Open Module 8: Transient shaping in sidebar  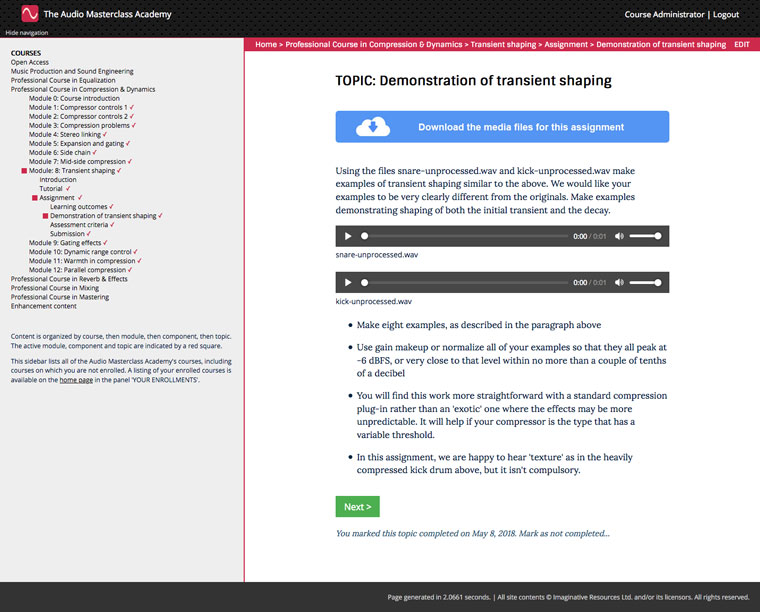click(73, 171)
